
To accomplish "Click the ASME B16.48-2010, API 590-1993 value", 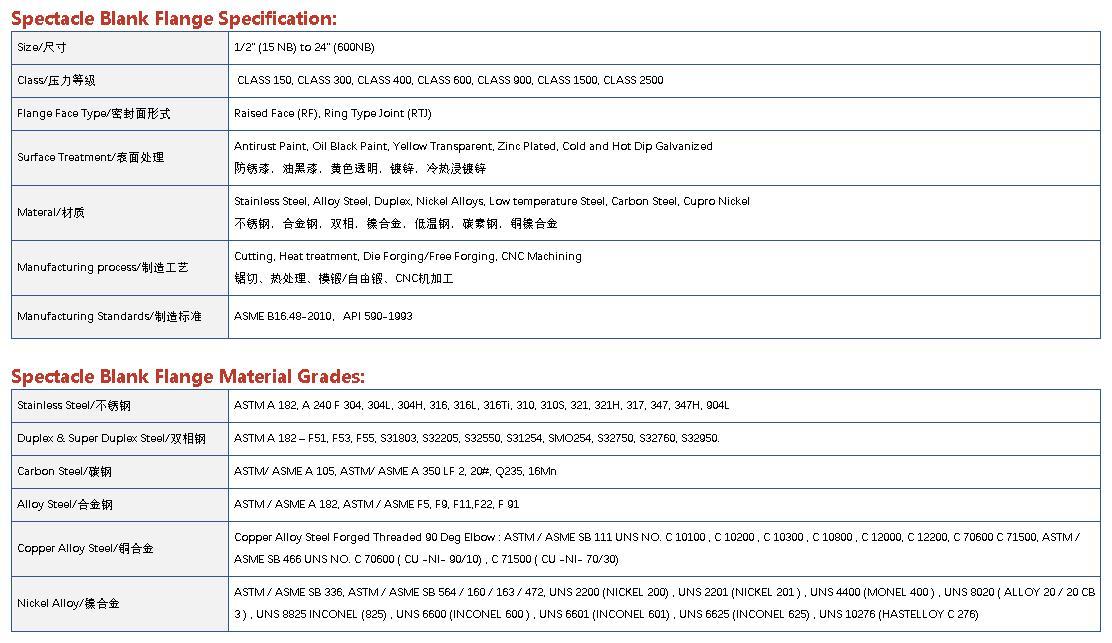I will [x=323, y=316].
